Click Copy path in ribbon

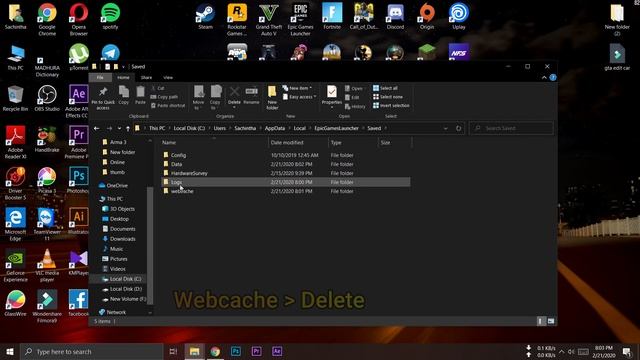click(164, 97)
